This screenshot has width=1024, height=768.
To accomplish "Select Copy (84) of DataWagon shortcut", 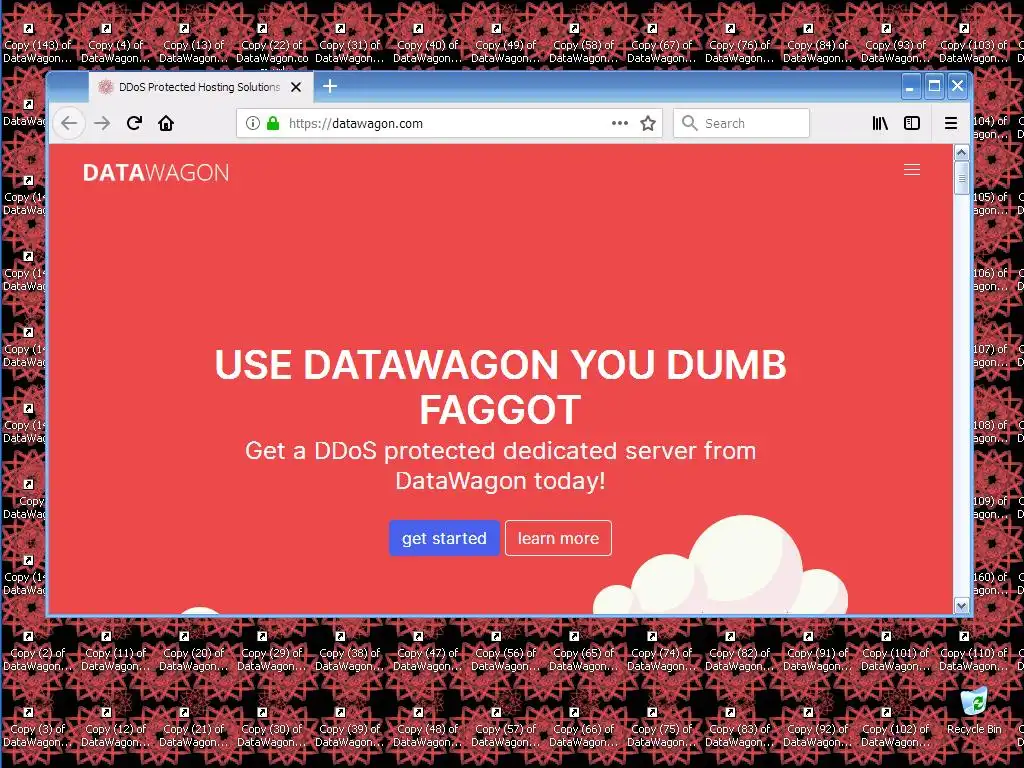I will point(818,43).
